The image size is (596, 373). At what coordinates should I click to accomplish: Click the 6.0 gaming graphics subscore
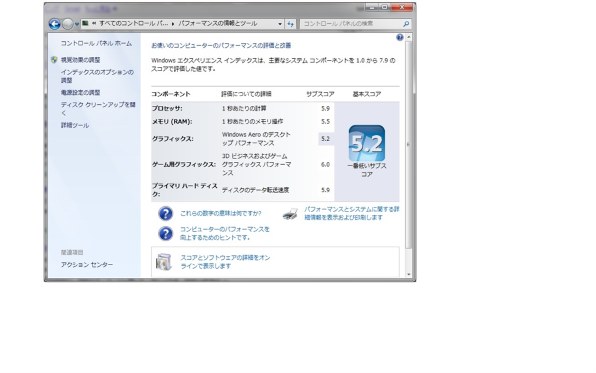coord(325,164)
